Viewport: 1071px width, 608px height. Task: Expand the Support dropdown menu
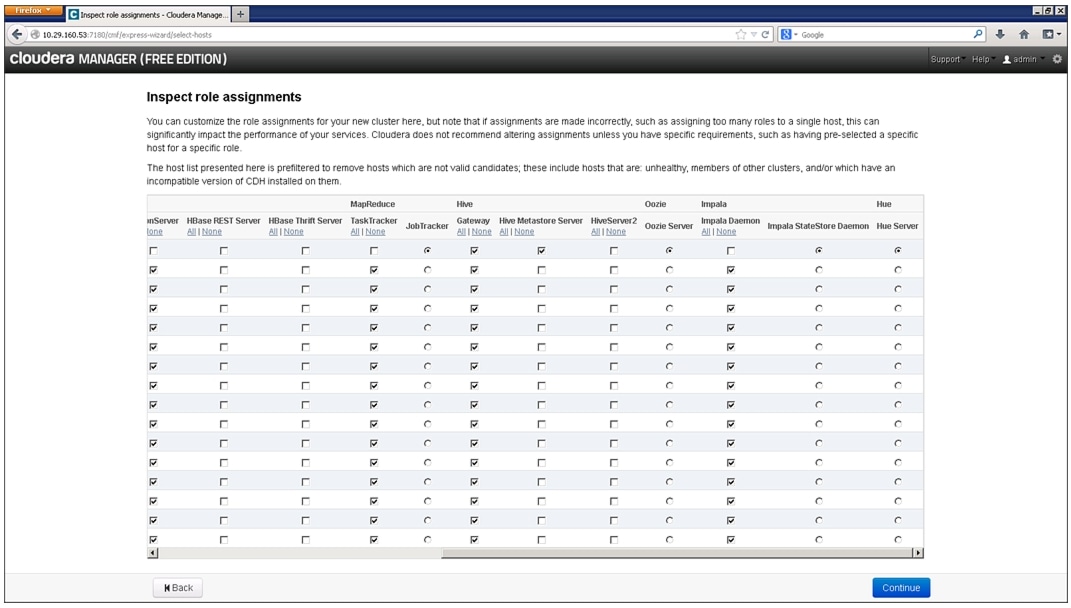946,60
